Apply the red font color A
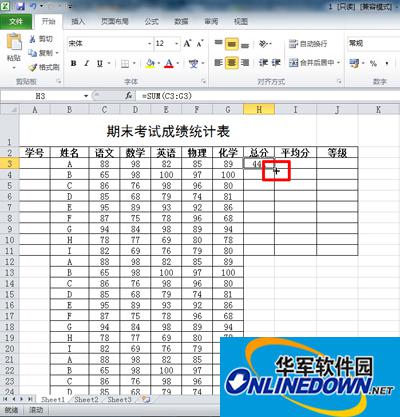The width and height of the screenshot is (400, 417). pyautogui.click(x=169, y=63)
